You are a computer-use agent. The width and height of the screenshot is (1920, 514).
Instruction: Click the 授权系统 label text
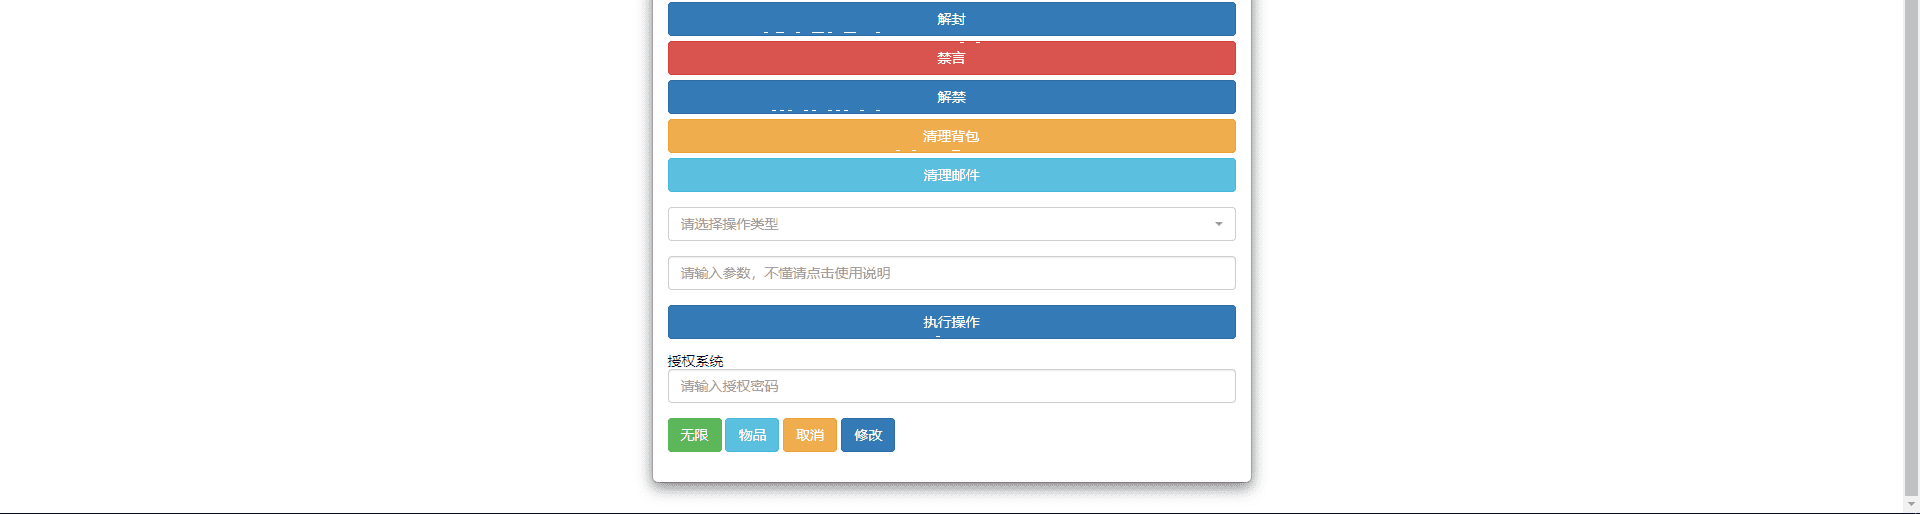click(695, 360)
